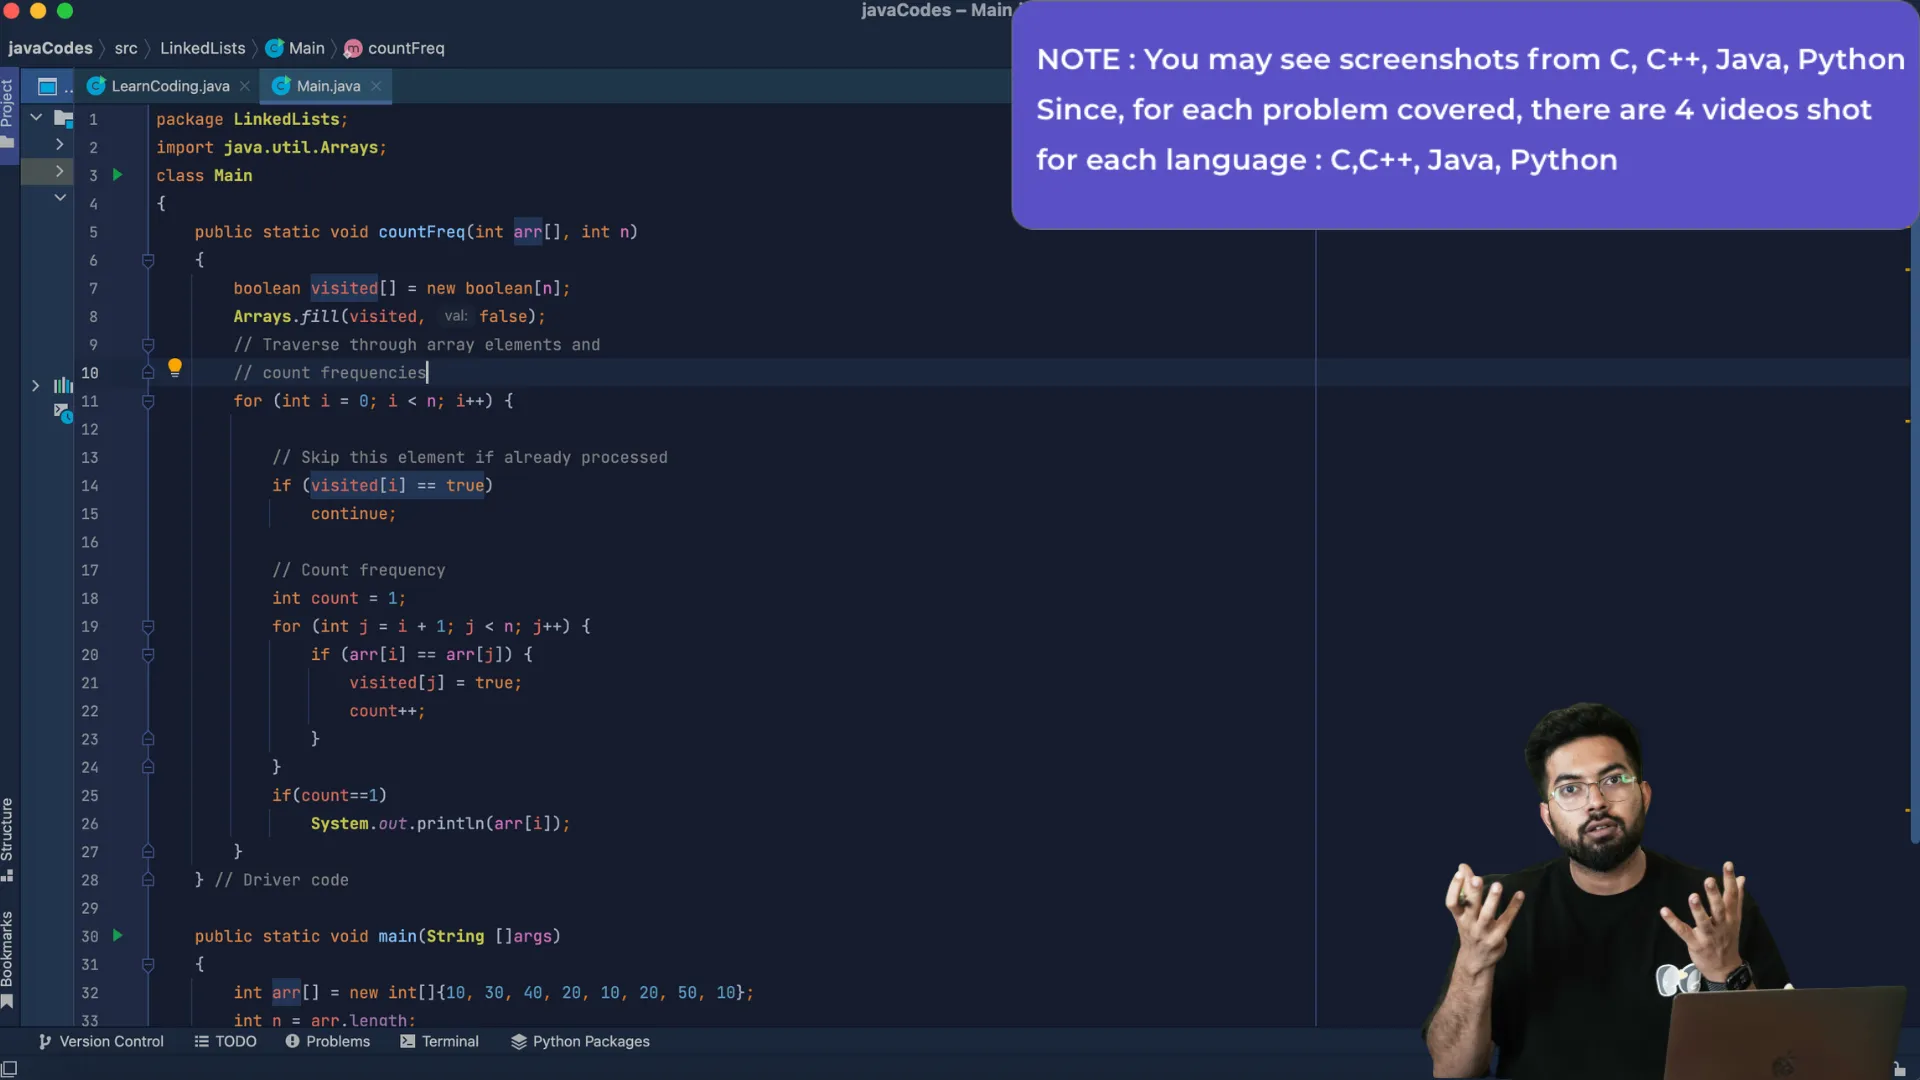Click the orange warning stripe on scrollbar
1920x1080 pixels.
pyautogui.click(x=1907, y=270)
